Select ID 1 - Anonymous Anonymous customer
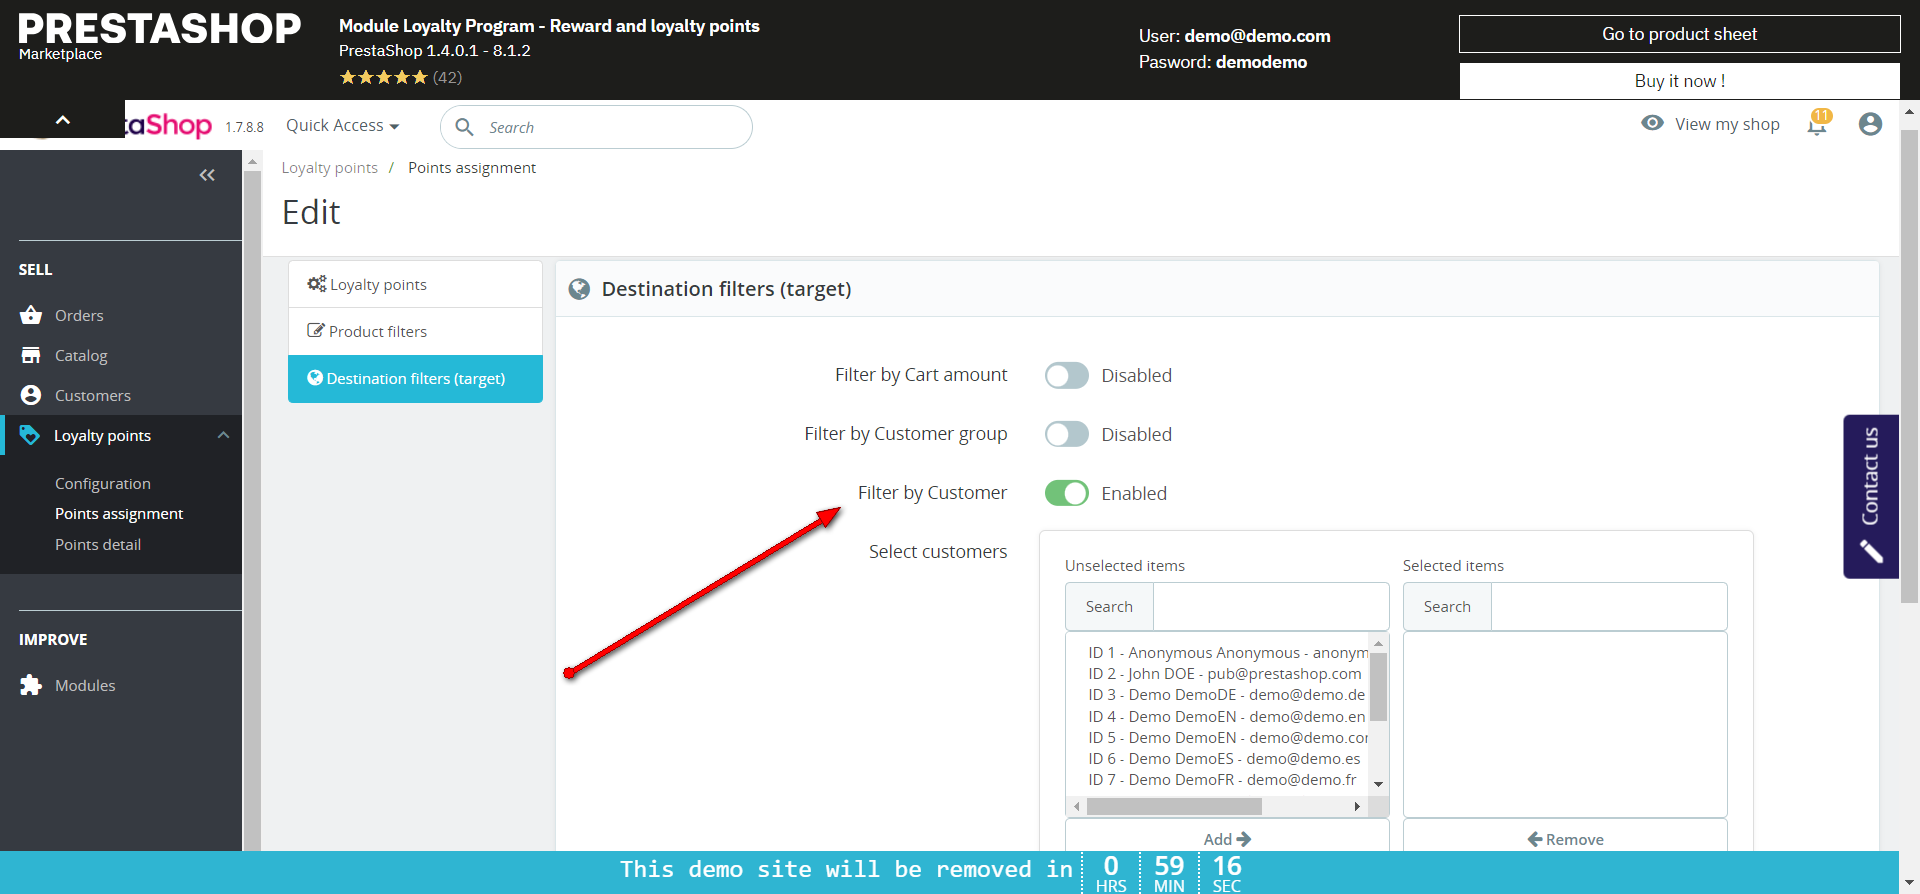1920x894 pixels. 1228,652
